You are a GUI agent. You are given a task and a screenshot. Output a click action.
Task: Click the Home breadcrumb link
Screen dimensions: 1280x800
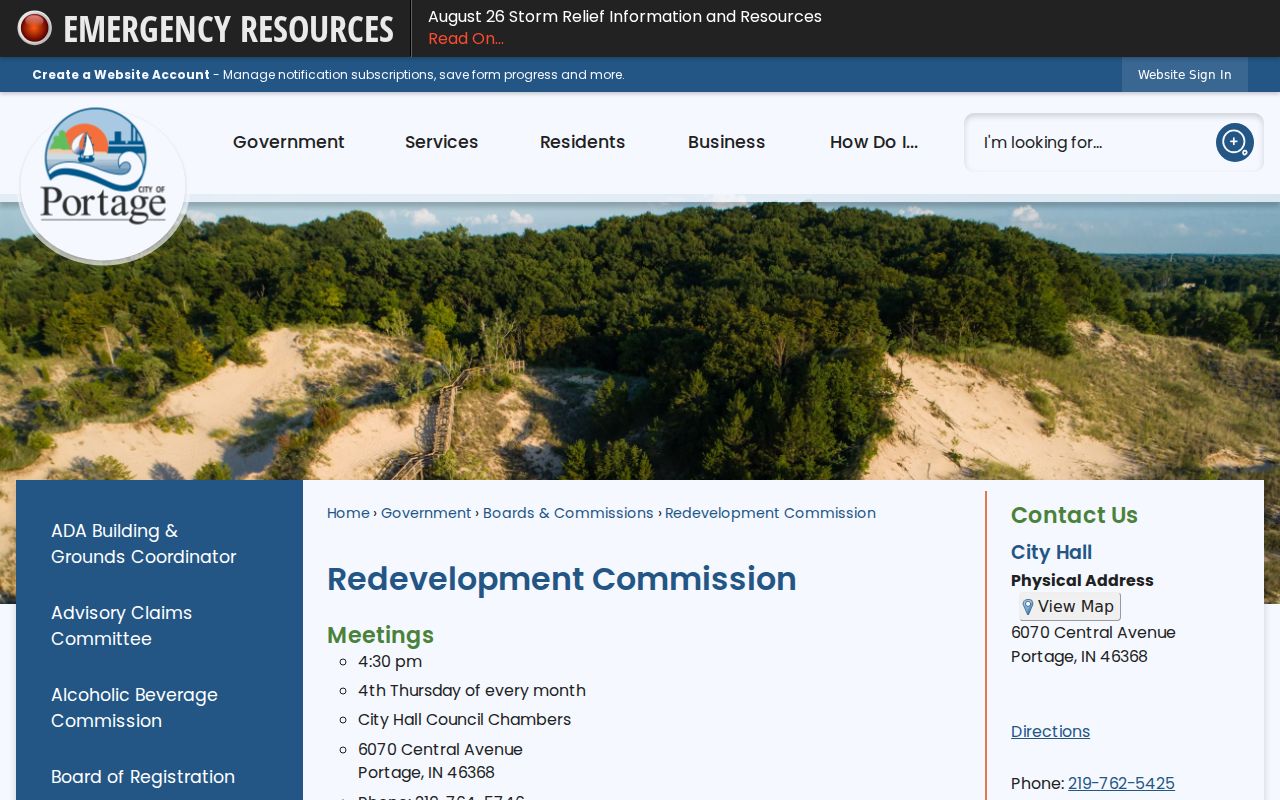(x=348, y=513)
